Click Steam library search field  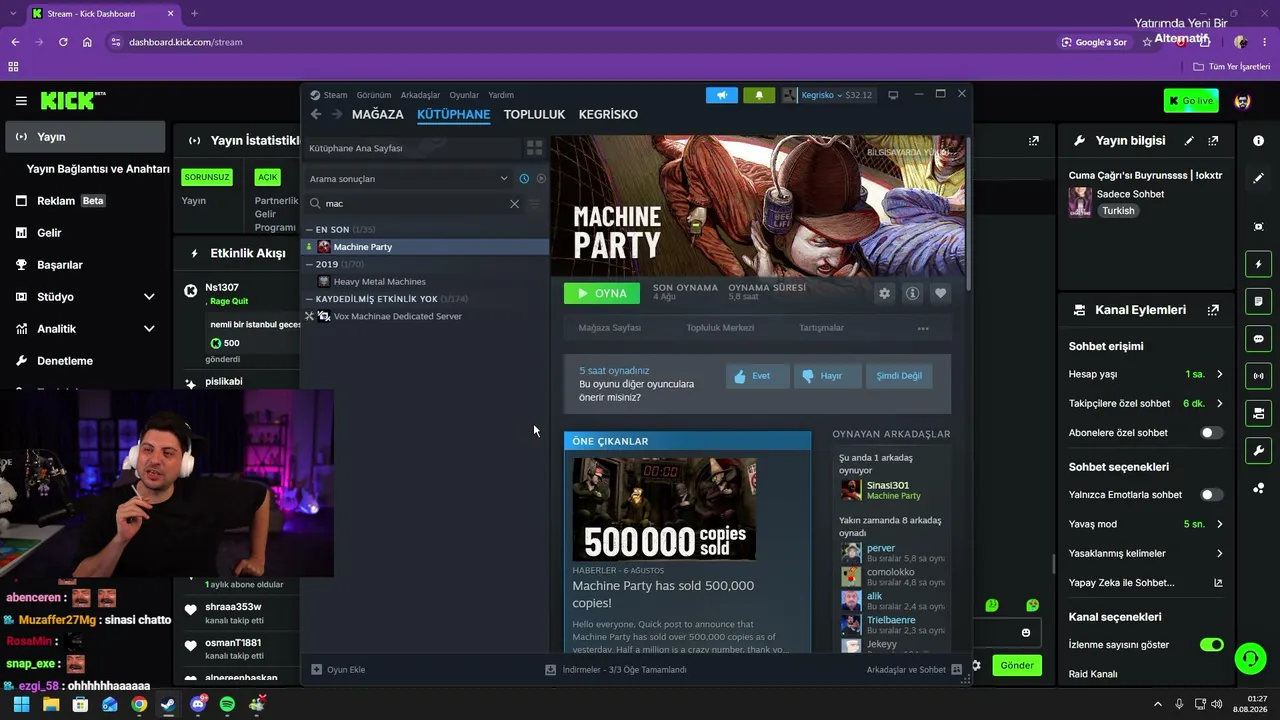[413, 204]
